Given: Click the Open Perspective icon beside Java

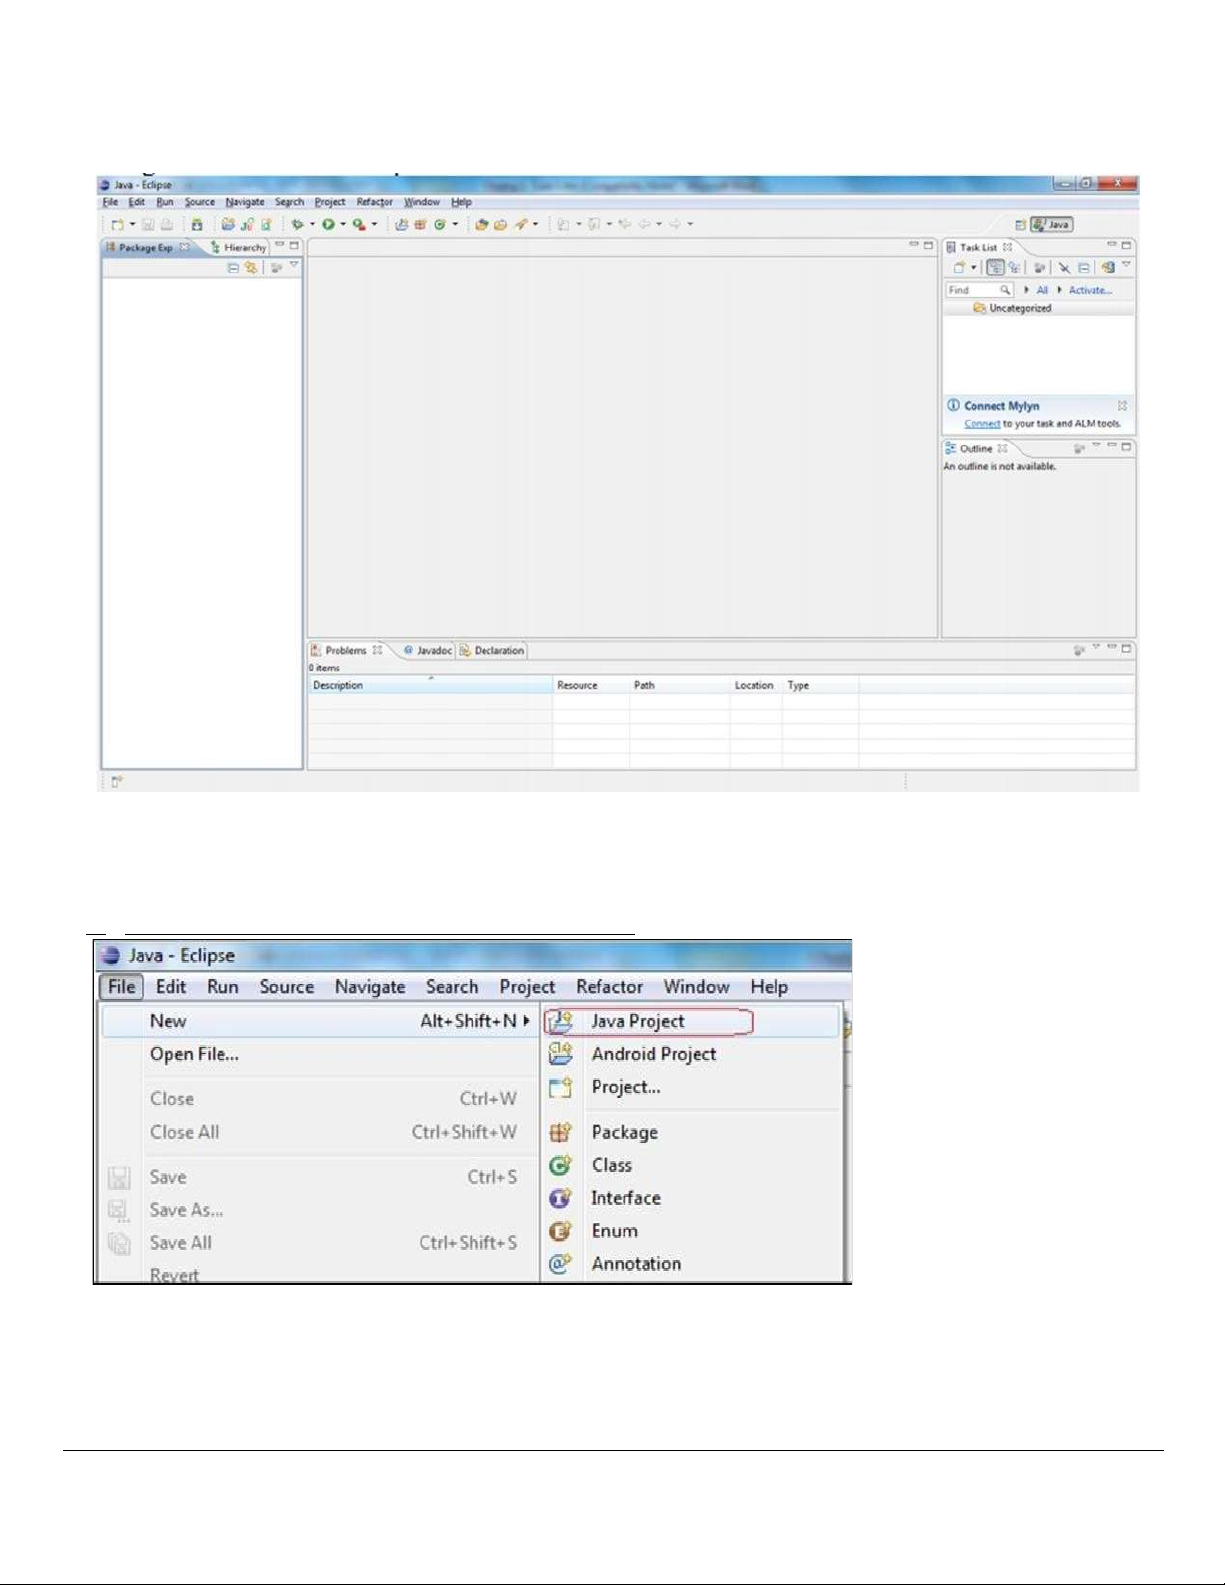Looking at the screenshot, I should tap(1020, 225).
